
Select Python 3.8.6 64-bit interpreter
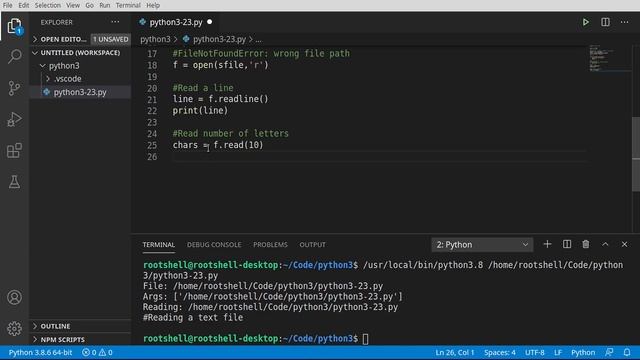[x=40, y=352]
